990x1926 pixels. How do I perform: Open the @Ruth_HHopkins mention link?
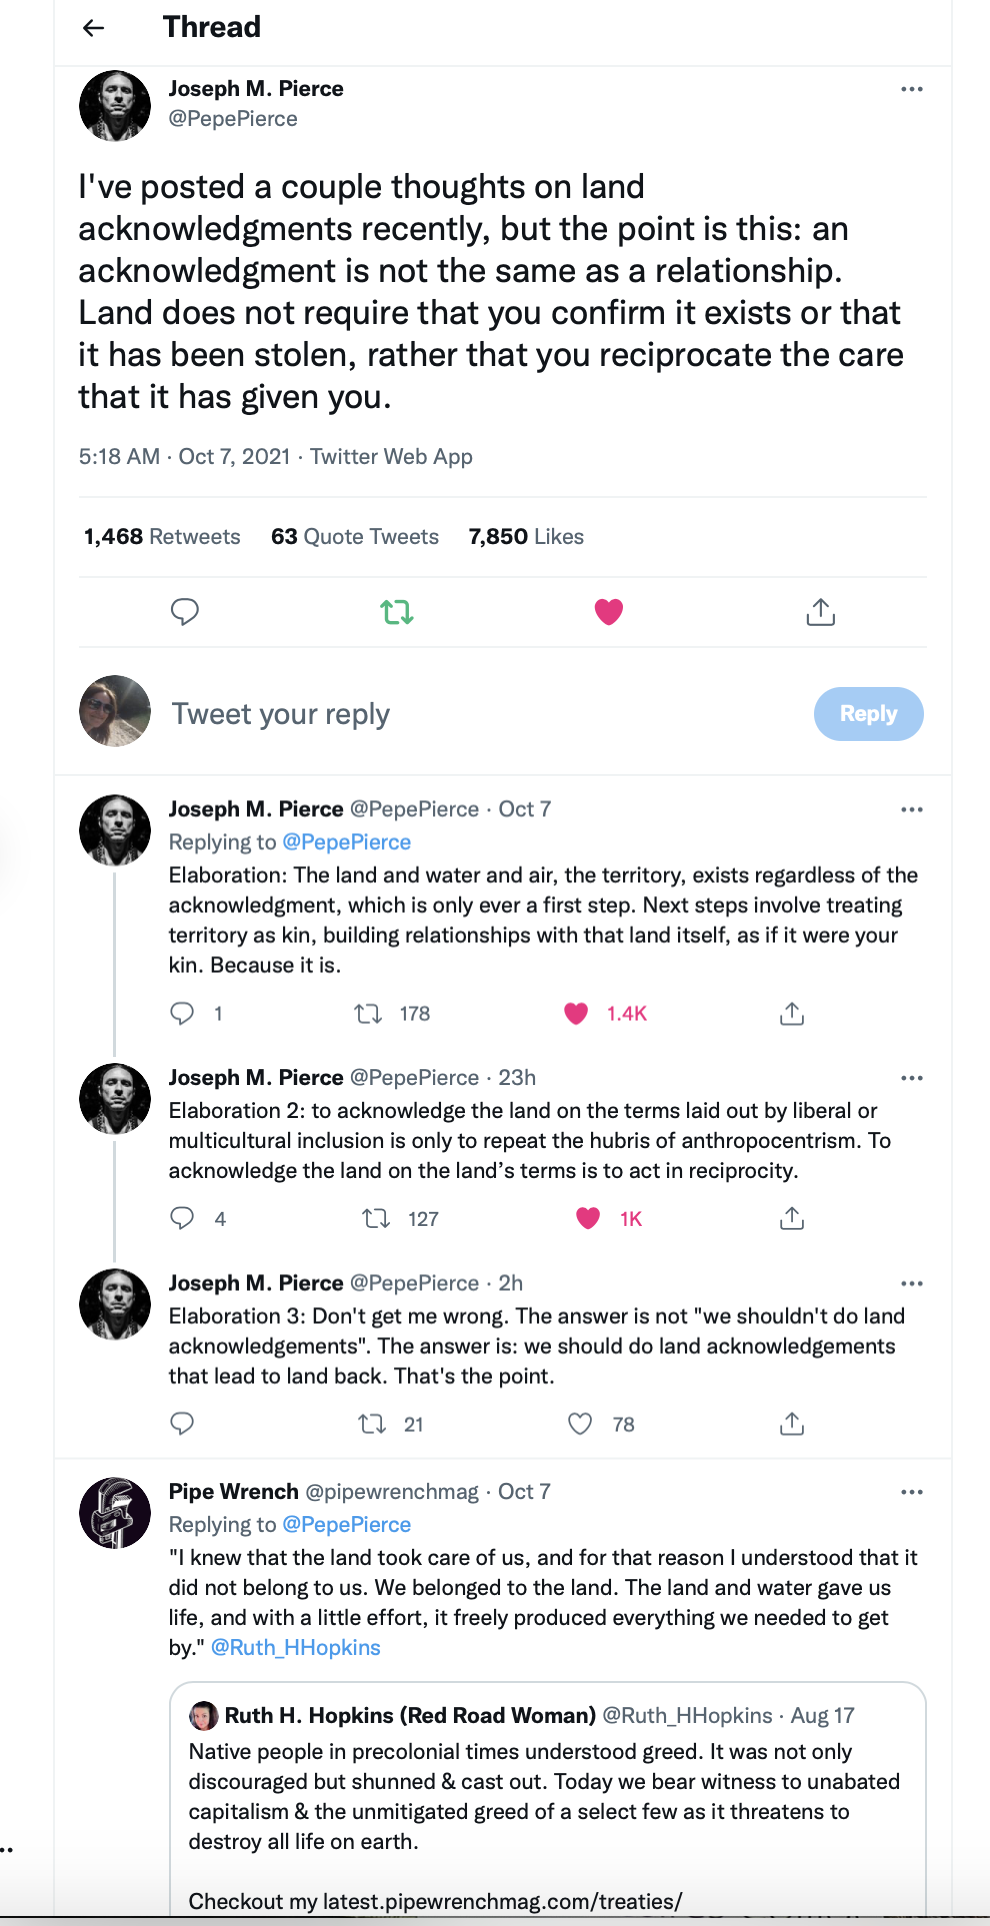pos(296,1647)
